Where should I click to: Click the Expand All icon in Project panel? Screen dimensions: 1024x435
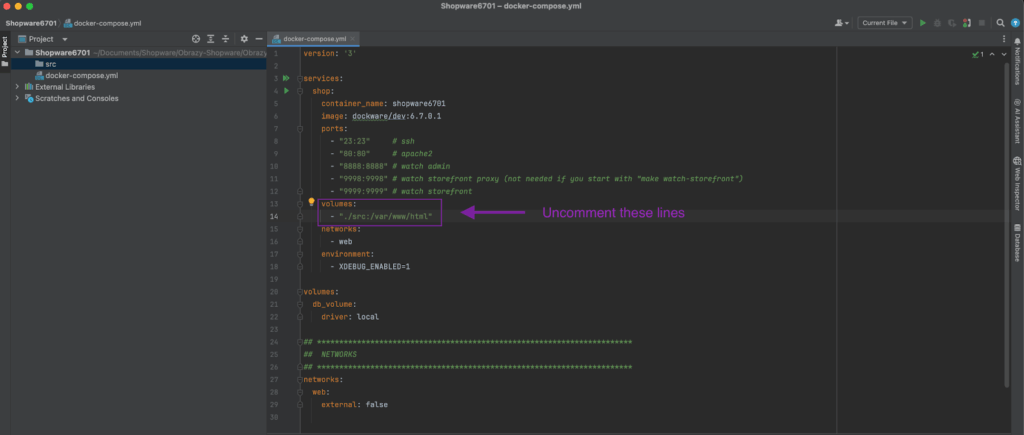[x=210, y=39]
